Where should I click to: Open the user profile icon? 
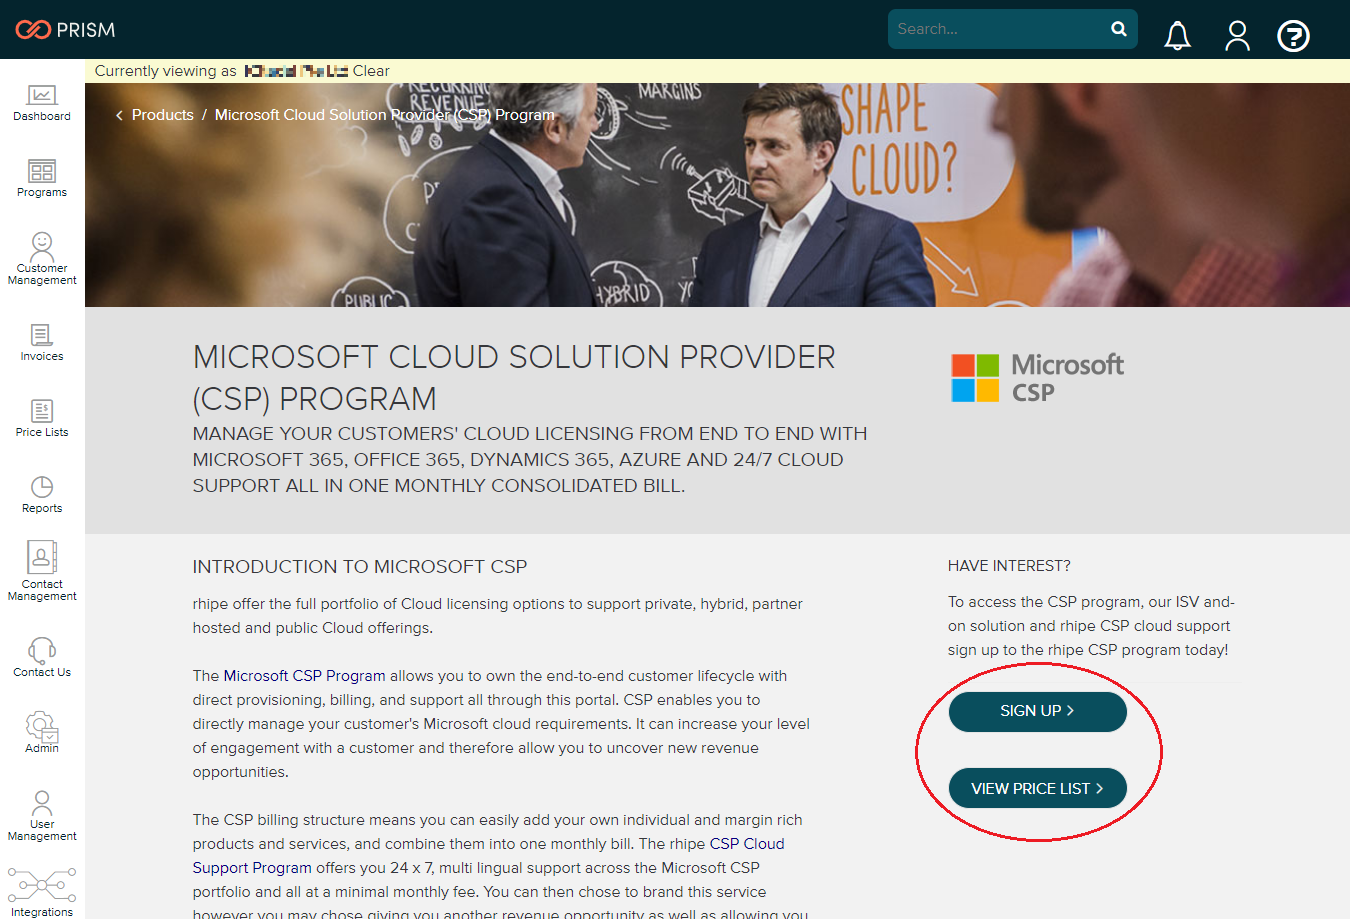[1238, 36]
